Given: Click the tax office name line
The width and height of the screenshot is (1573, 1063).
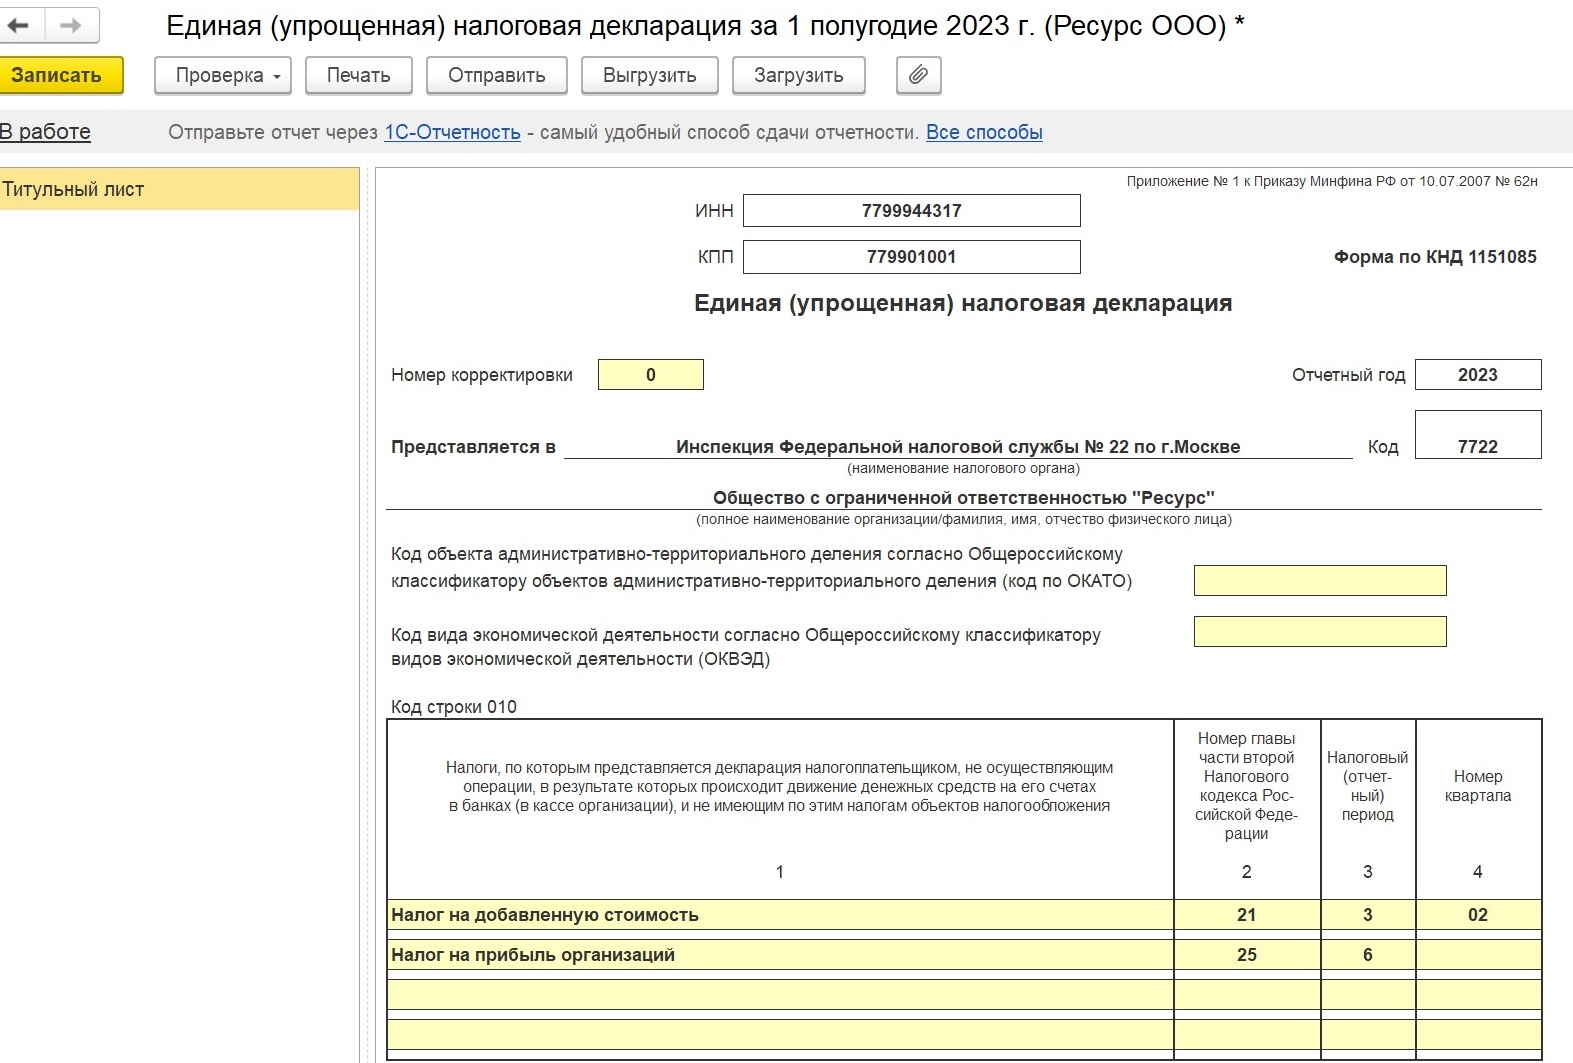Looking at the screenshot, I should (x=958, y=447).
